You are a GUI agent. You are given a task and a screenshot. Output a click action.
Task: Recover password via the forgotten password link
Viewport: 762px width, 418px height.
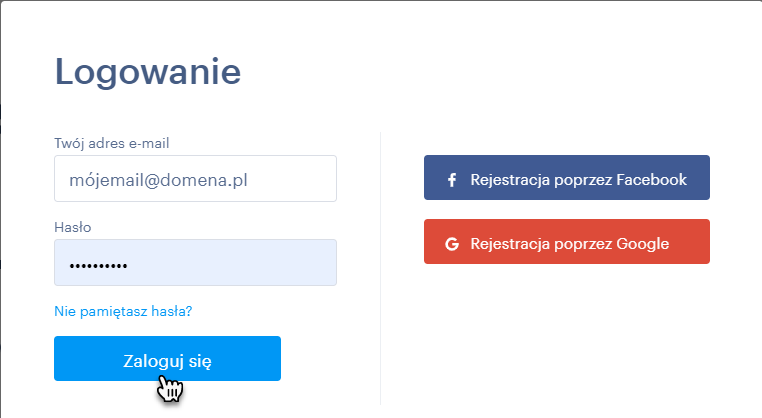pos(123,311)
